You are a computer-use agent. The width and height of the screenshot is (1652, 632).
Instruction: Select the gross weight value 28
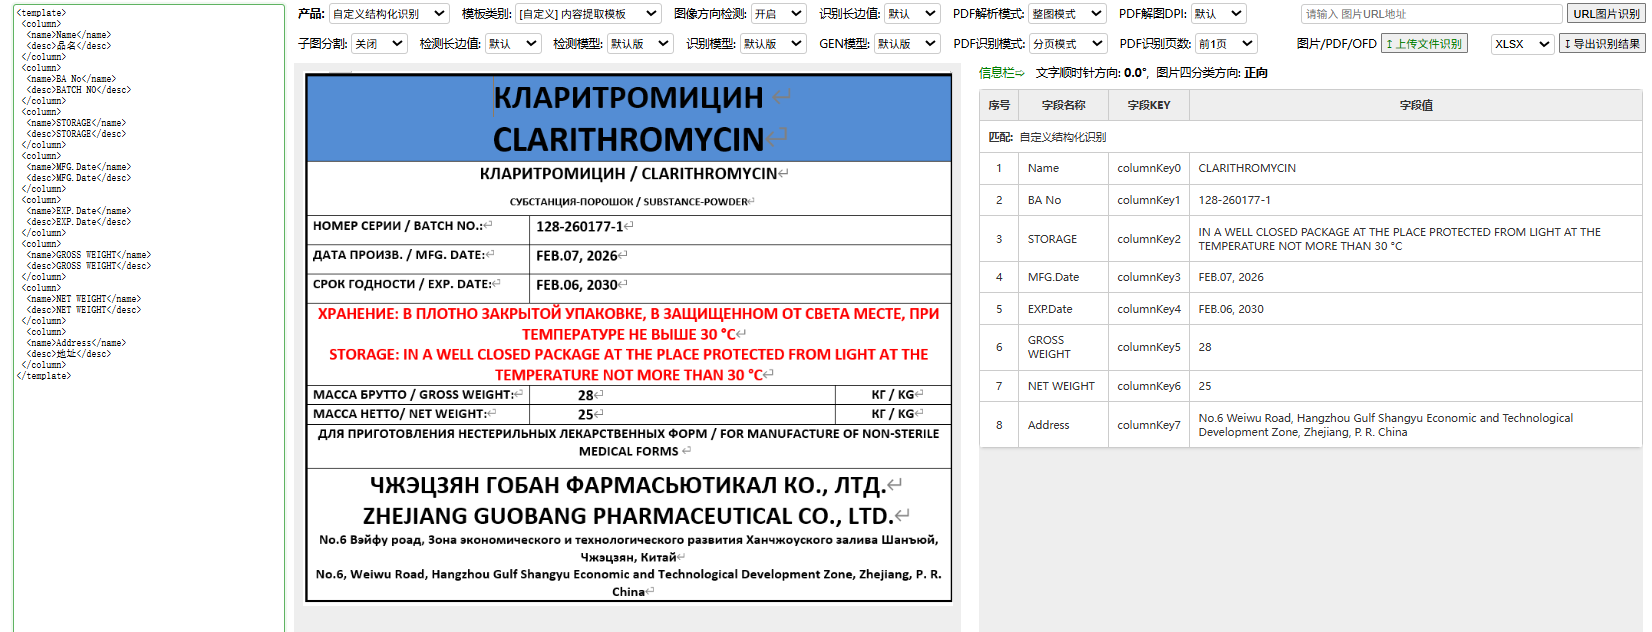[1416, 347]
